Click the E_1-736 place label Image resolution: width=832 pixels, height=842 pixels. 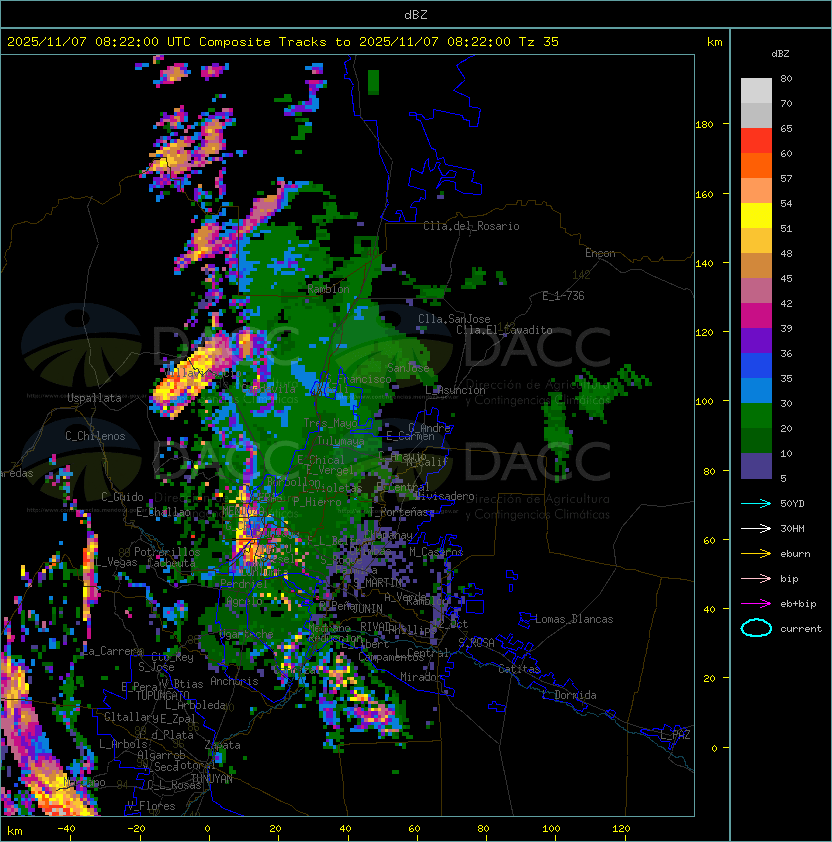point(563,295)
